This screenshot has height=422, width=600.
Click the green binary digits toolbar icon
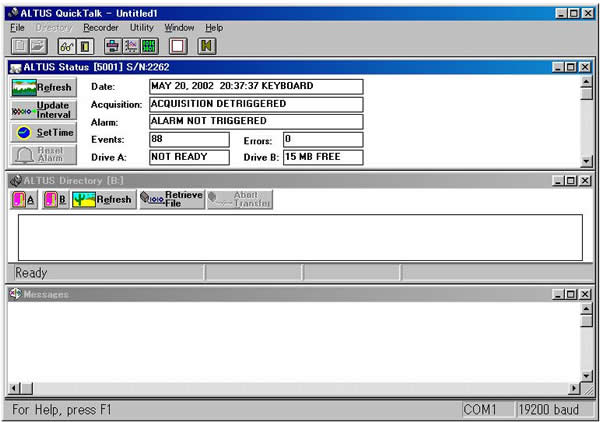click(149, 46)
